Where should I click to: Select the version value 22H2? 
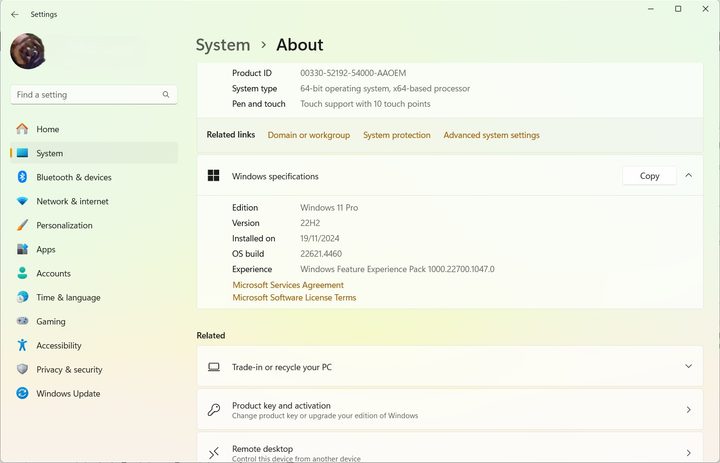pyautogui.click(x=310, y=223)
